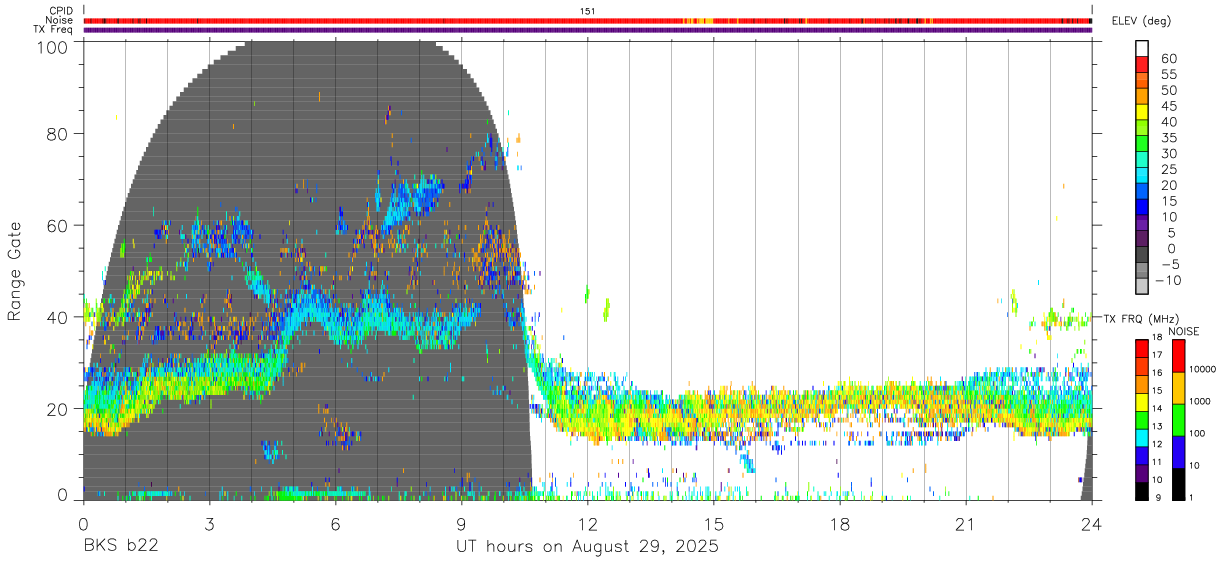Click the x-axis tick label '24'
The image size is (1228, 567).
(x=1092, y=523)
